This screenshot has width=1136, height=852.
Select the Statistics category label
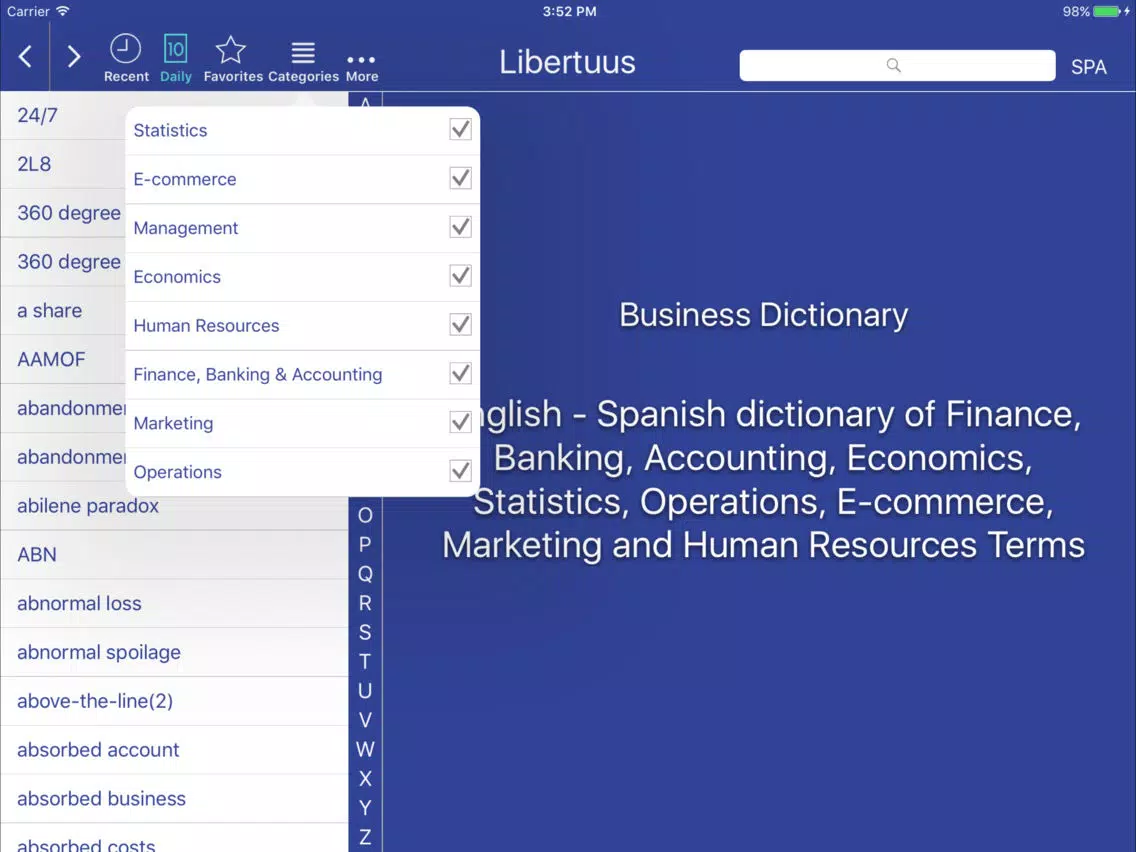(170, 130)
